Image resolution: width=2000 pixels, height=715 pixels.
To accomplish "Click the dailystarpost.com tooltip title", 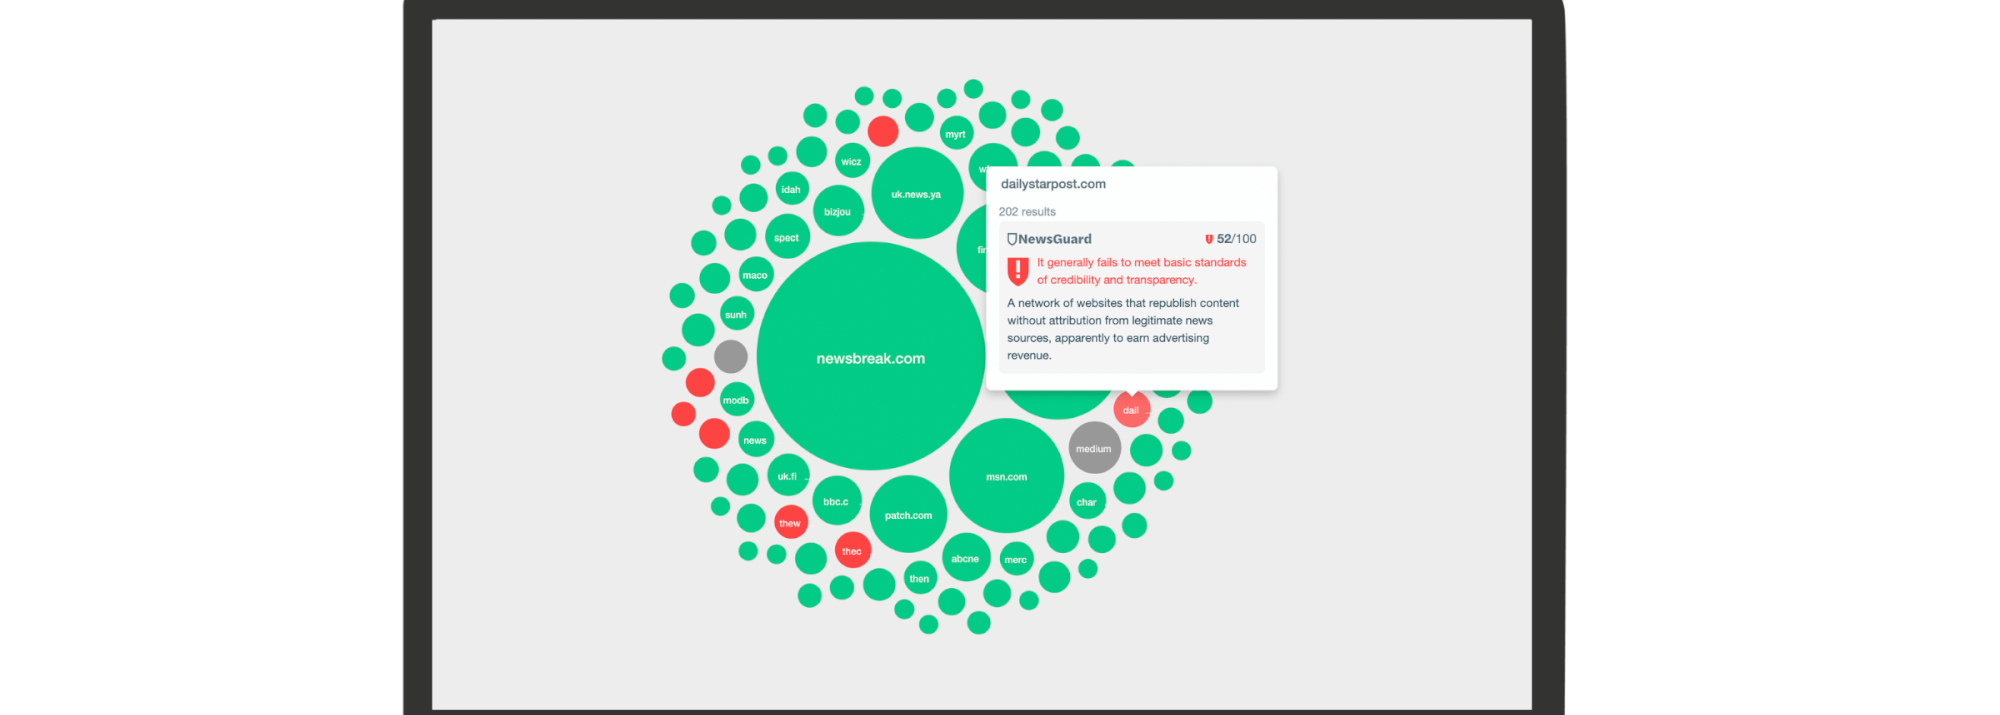I will pos(1053,184).
